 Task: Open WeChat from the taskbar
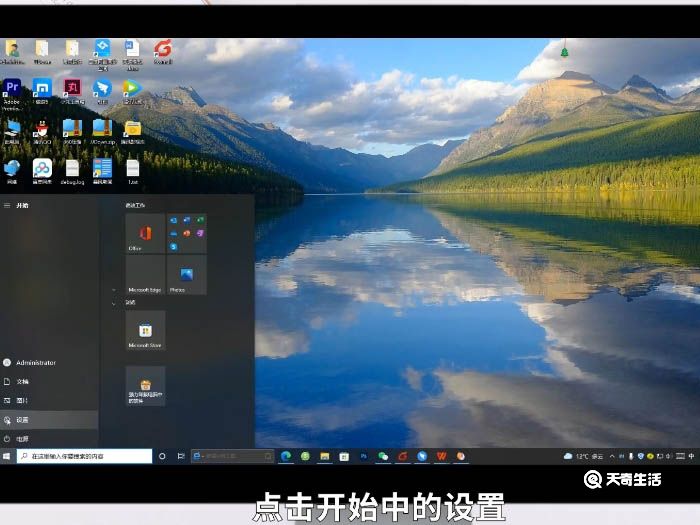[x=383, y=456]
